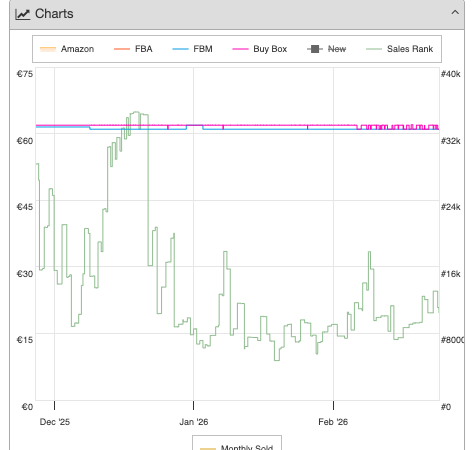Click the Sales Rank peak in mid-December
Screen dimensions: 474x450
click(136, 112)
